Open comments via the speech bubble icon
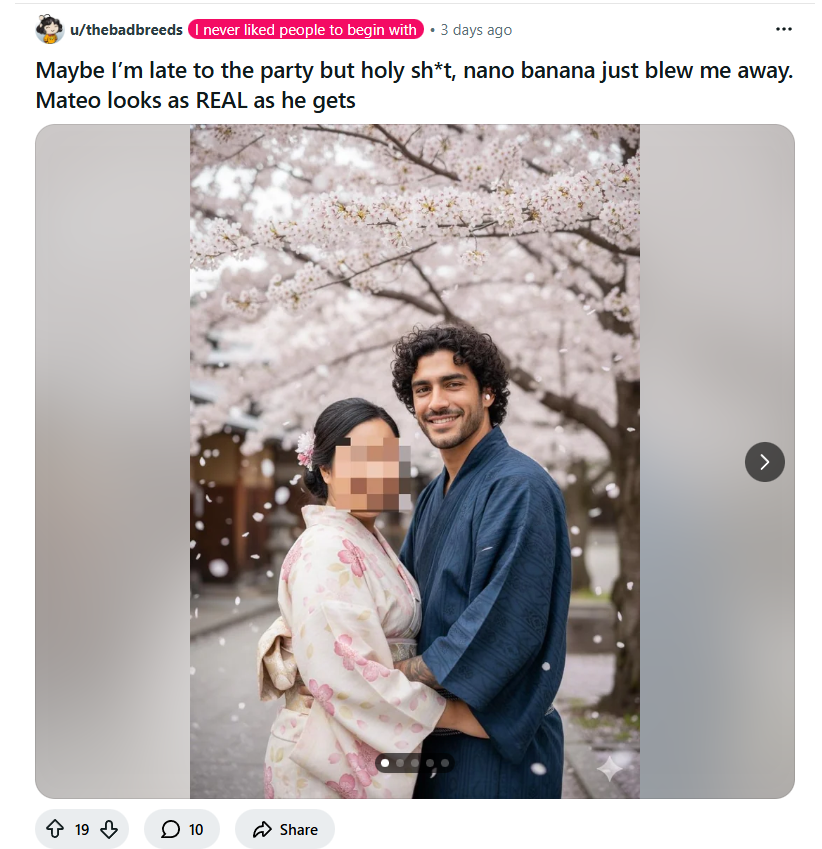The width and height of the screenshot is (822, 849). coord(170,829)
